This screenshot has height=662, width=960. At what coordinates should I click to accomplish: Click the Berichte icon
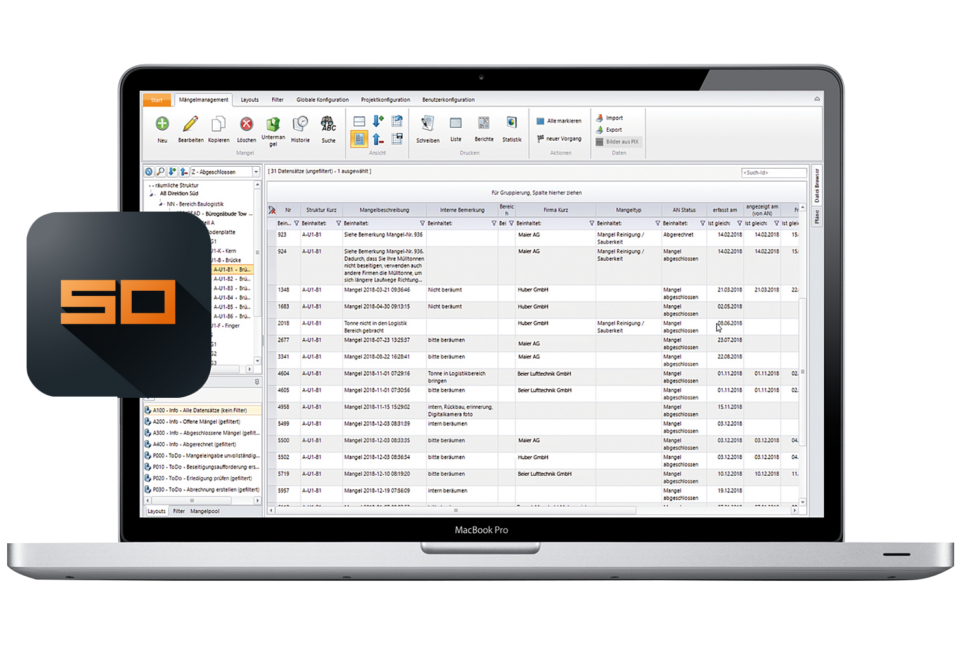point(484,123)
